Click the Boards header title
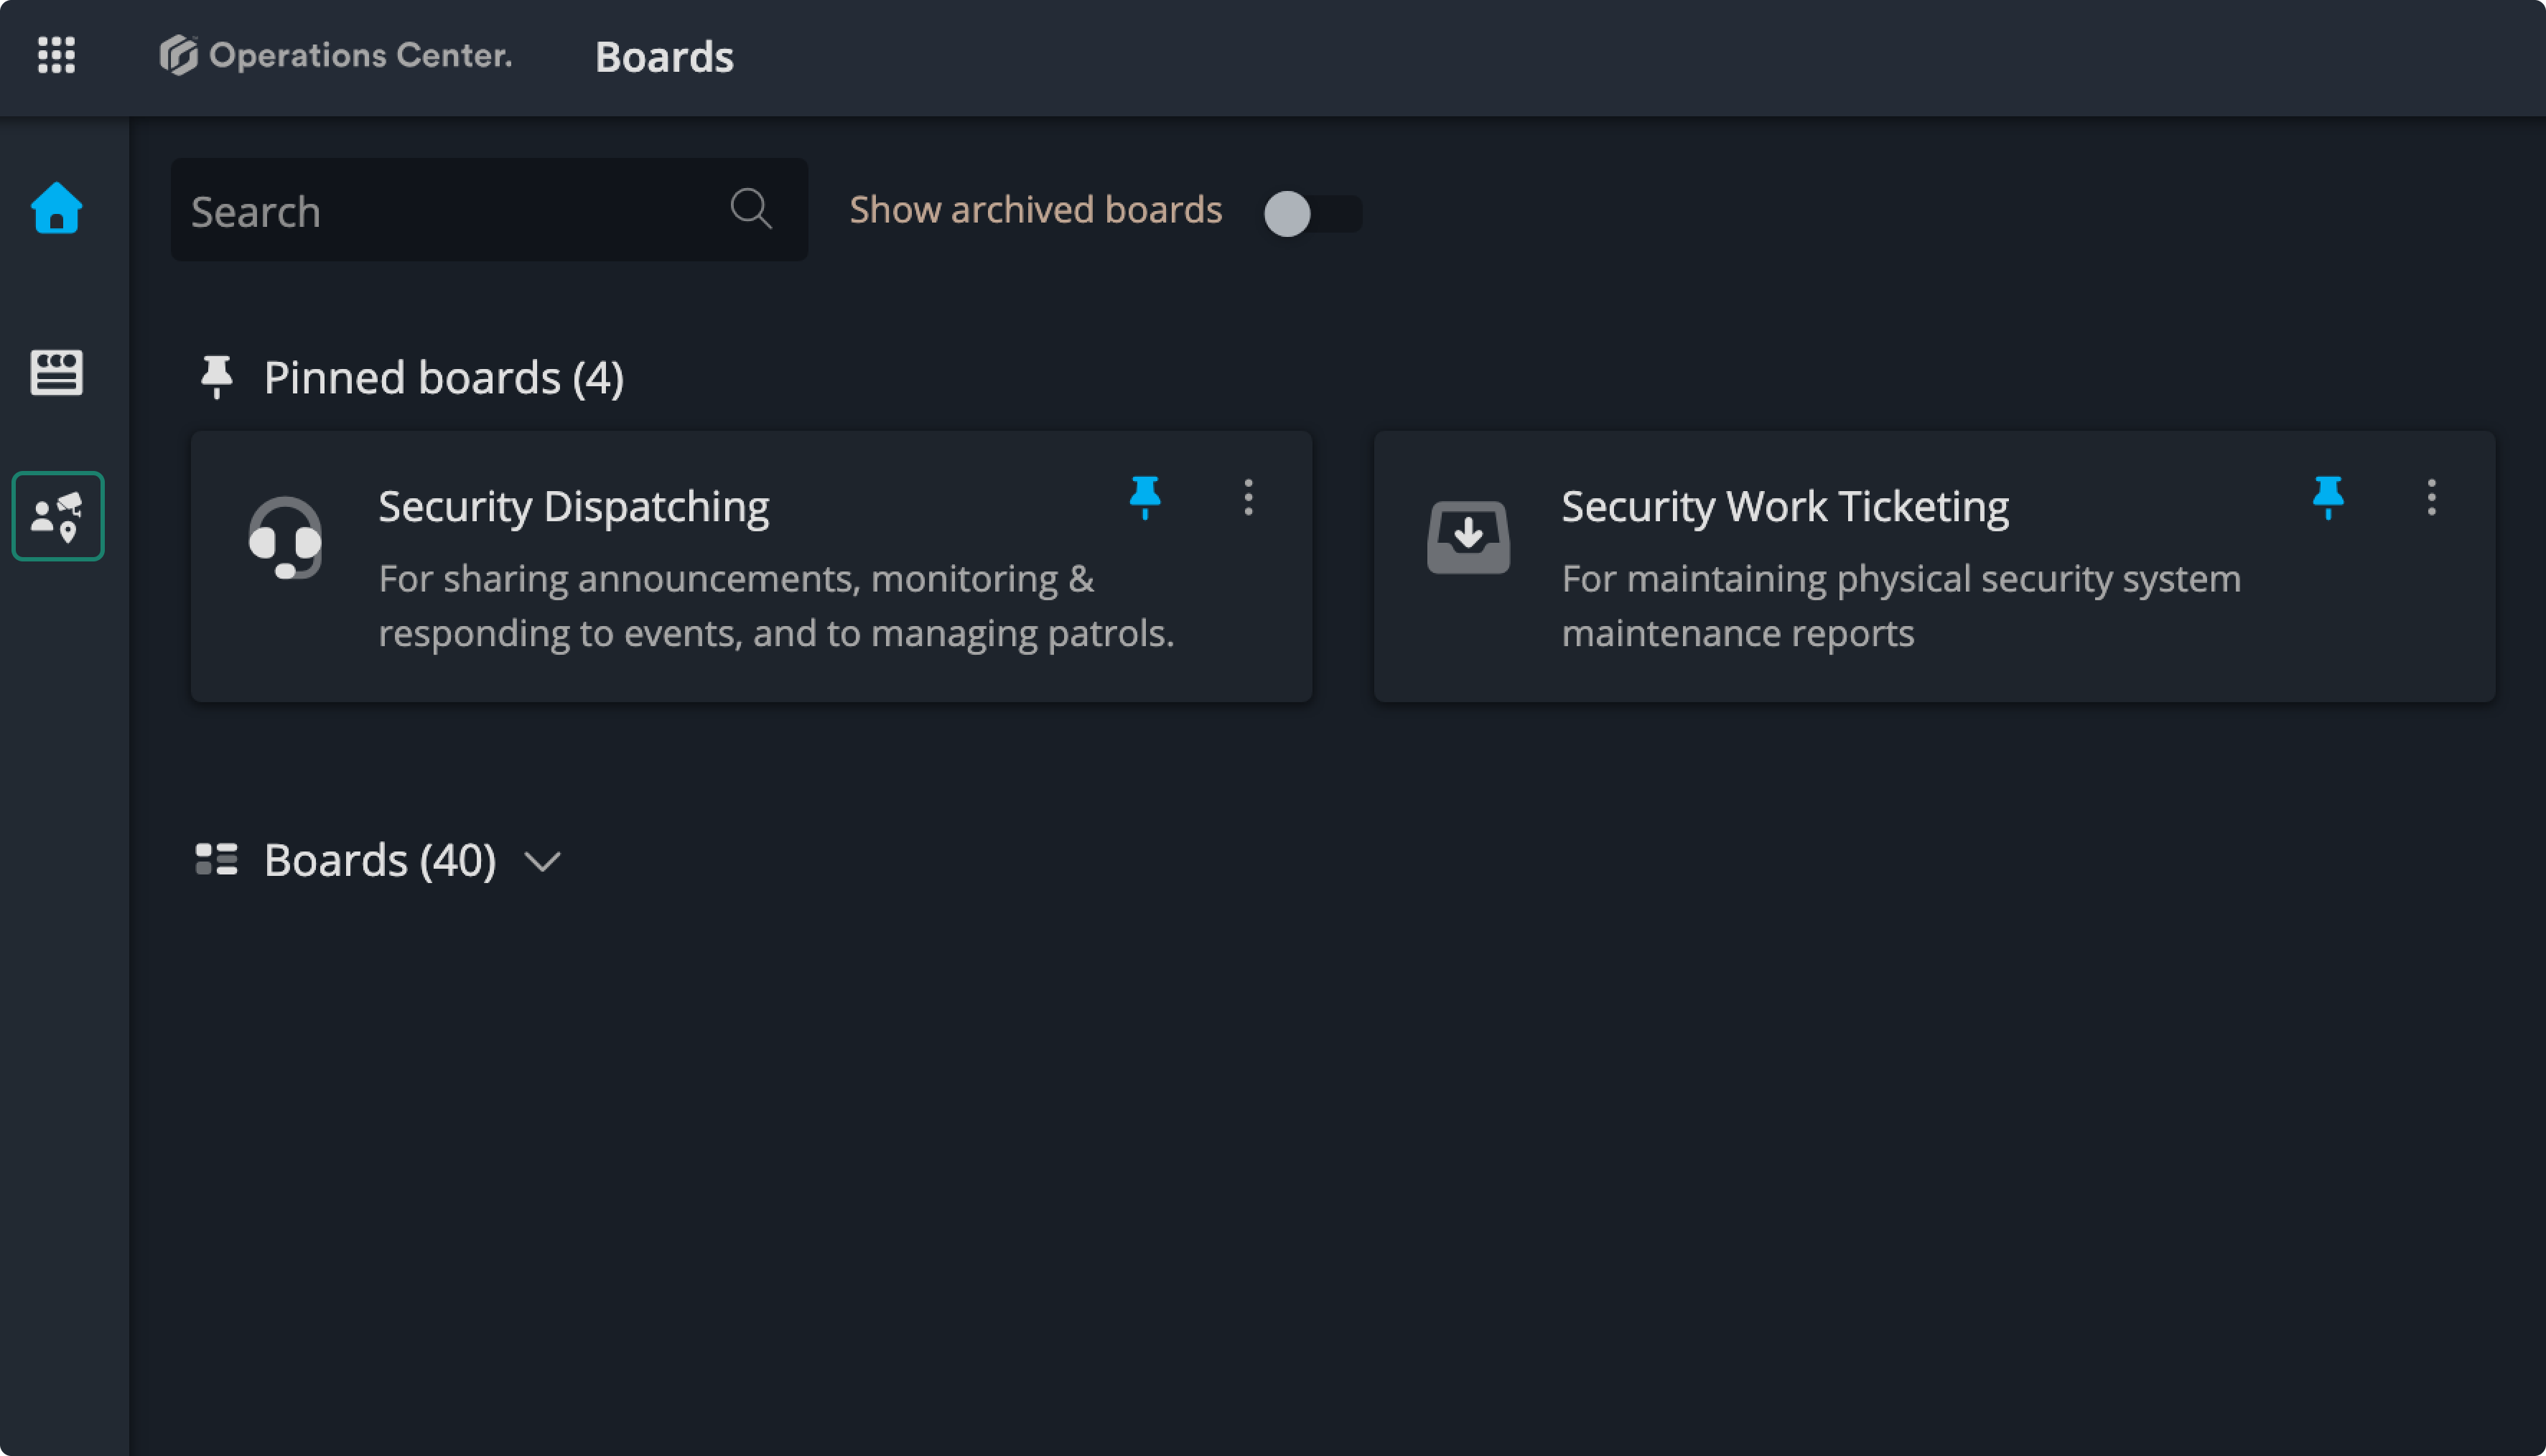 click(664, 57)
